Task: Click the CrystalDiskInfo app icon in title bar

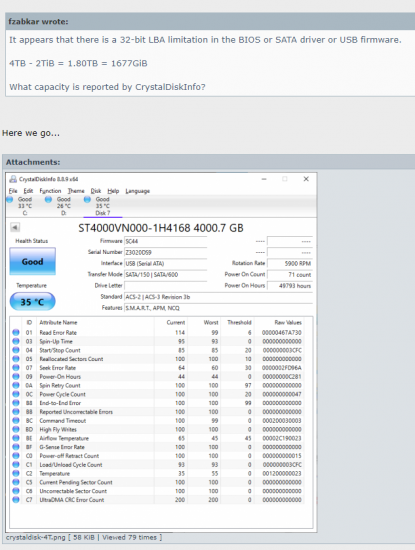Action: point(13,179)
